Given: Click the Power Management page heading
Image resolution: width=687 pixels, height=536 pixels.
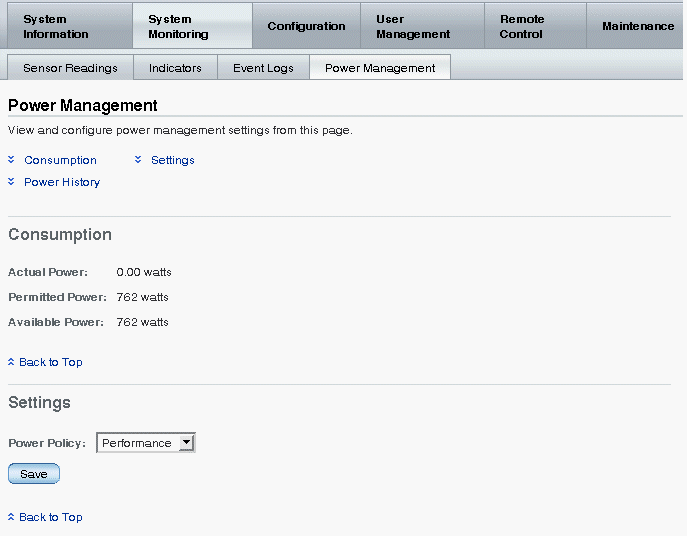Looking at the screenshot, I should [x=83, y=106].
